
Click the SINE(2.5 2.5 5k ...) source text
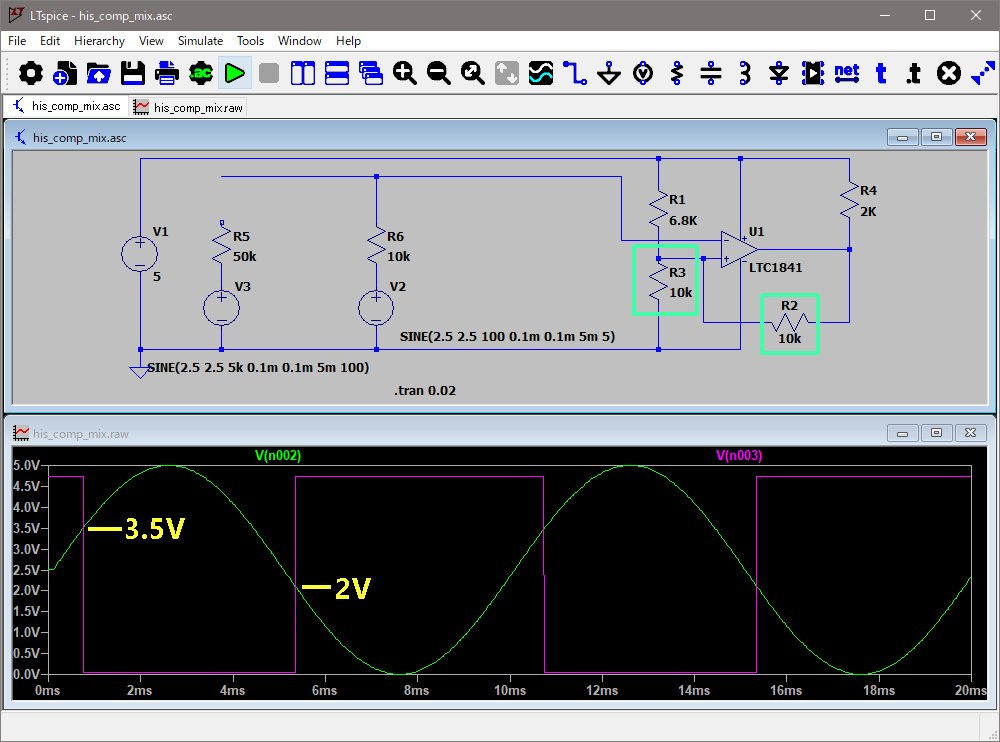pos(258,367)
